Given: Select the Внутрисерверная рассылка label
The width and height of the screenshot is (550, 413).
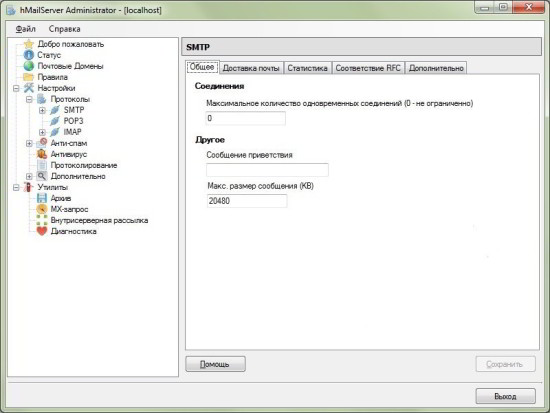Looking at the screenshot, I should coord(99,220).
